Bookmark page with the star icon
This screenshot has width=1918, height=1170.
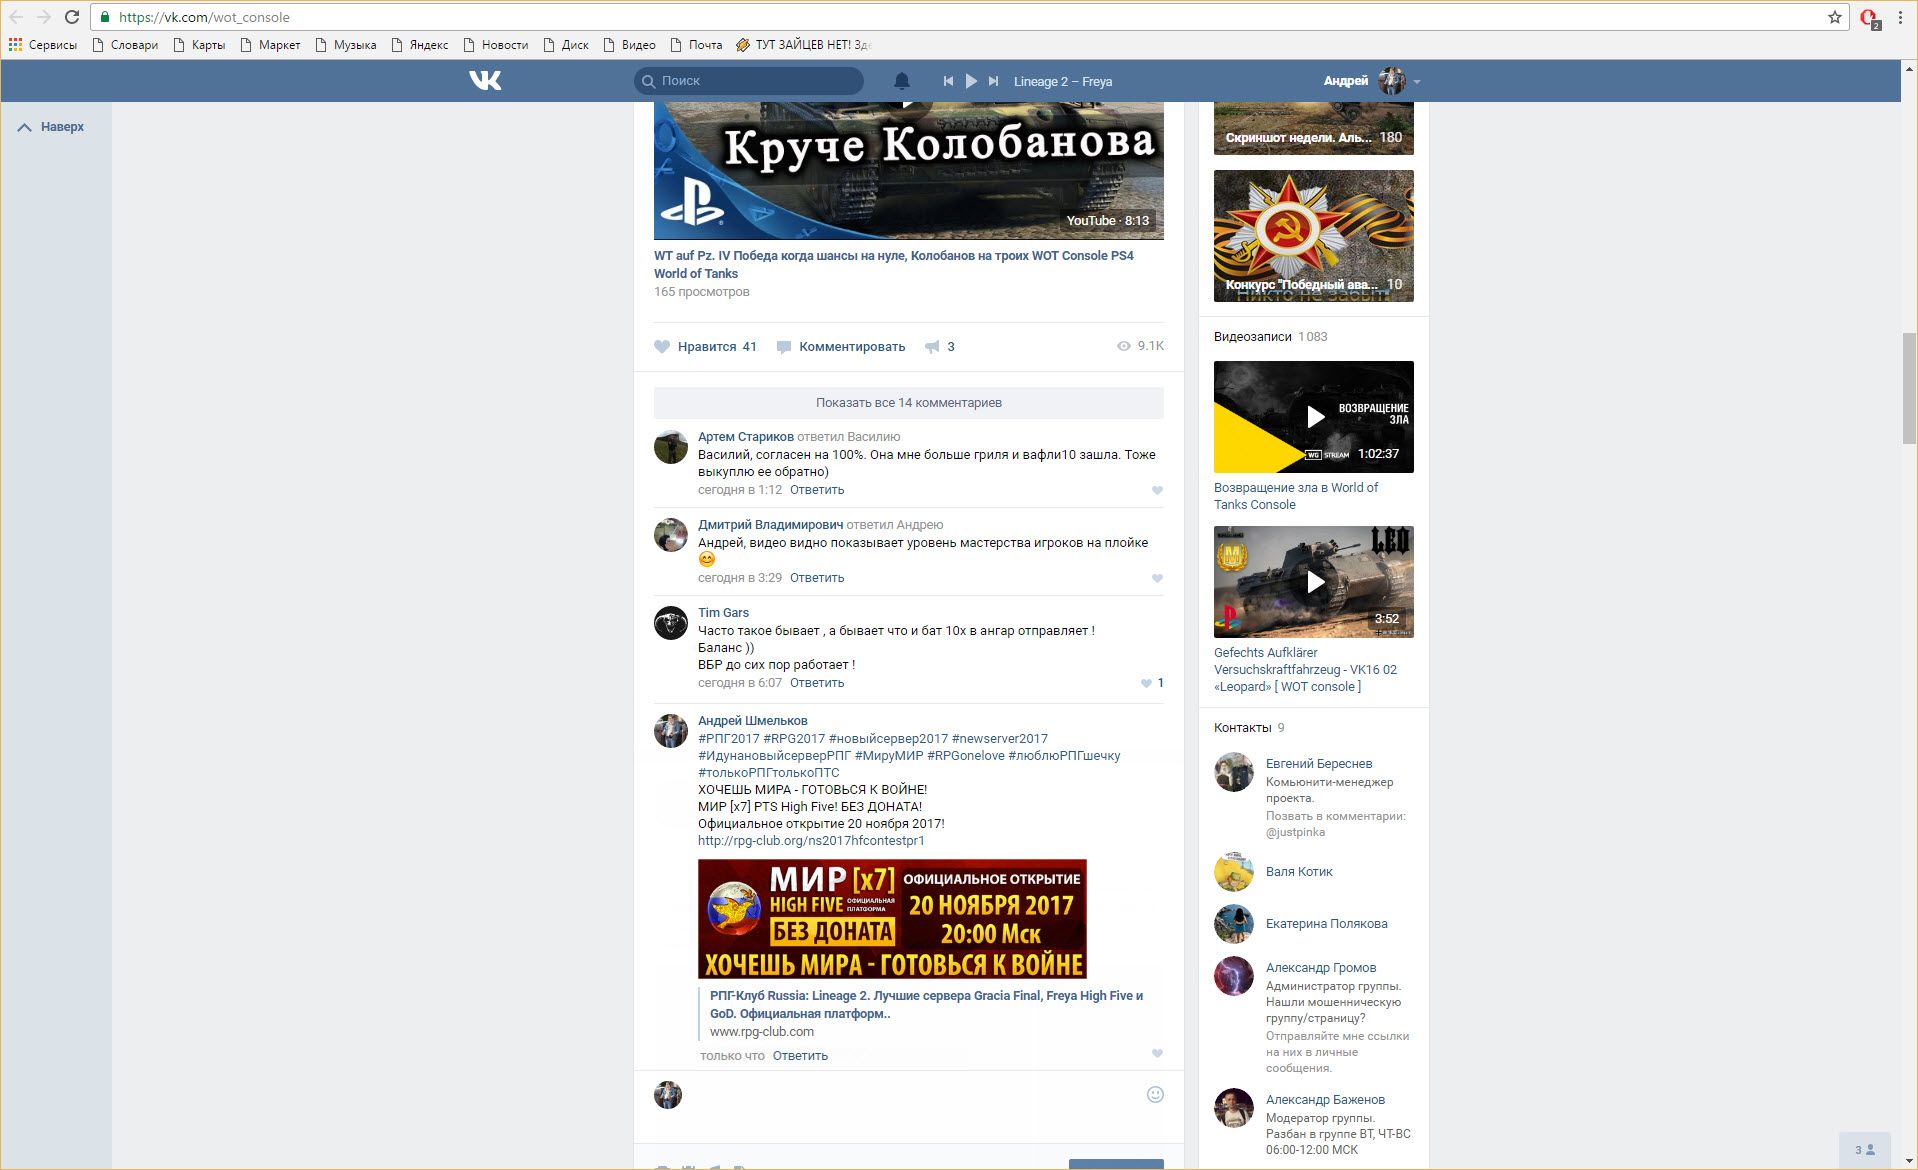(1834, 17)
